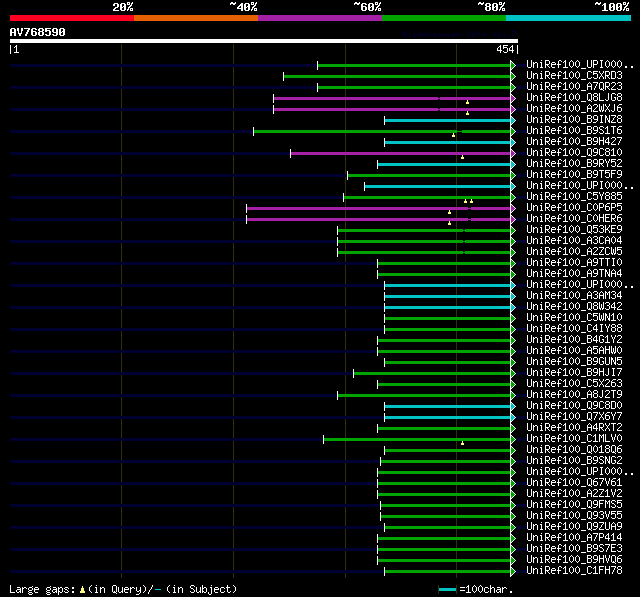Click the green alignment bar for B9GUN5
Screen dimensions: 640x597
coord(447,362)
